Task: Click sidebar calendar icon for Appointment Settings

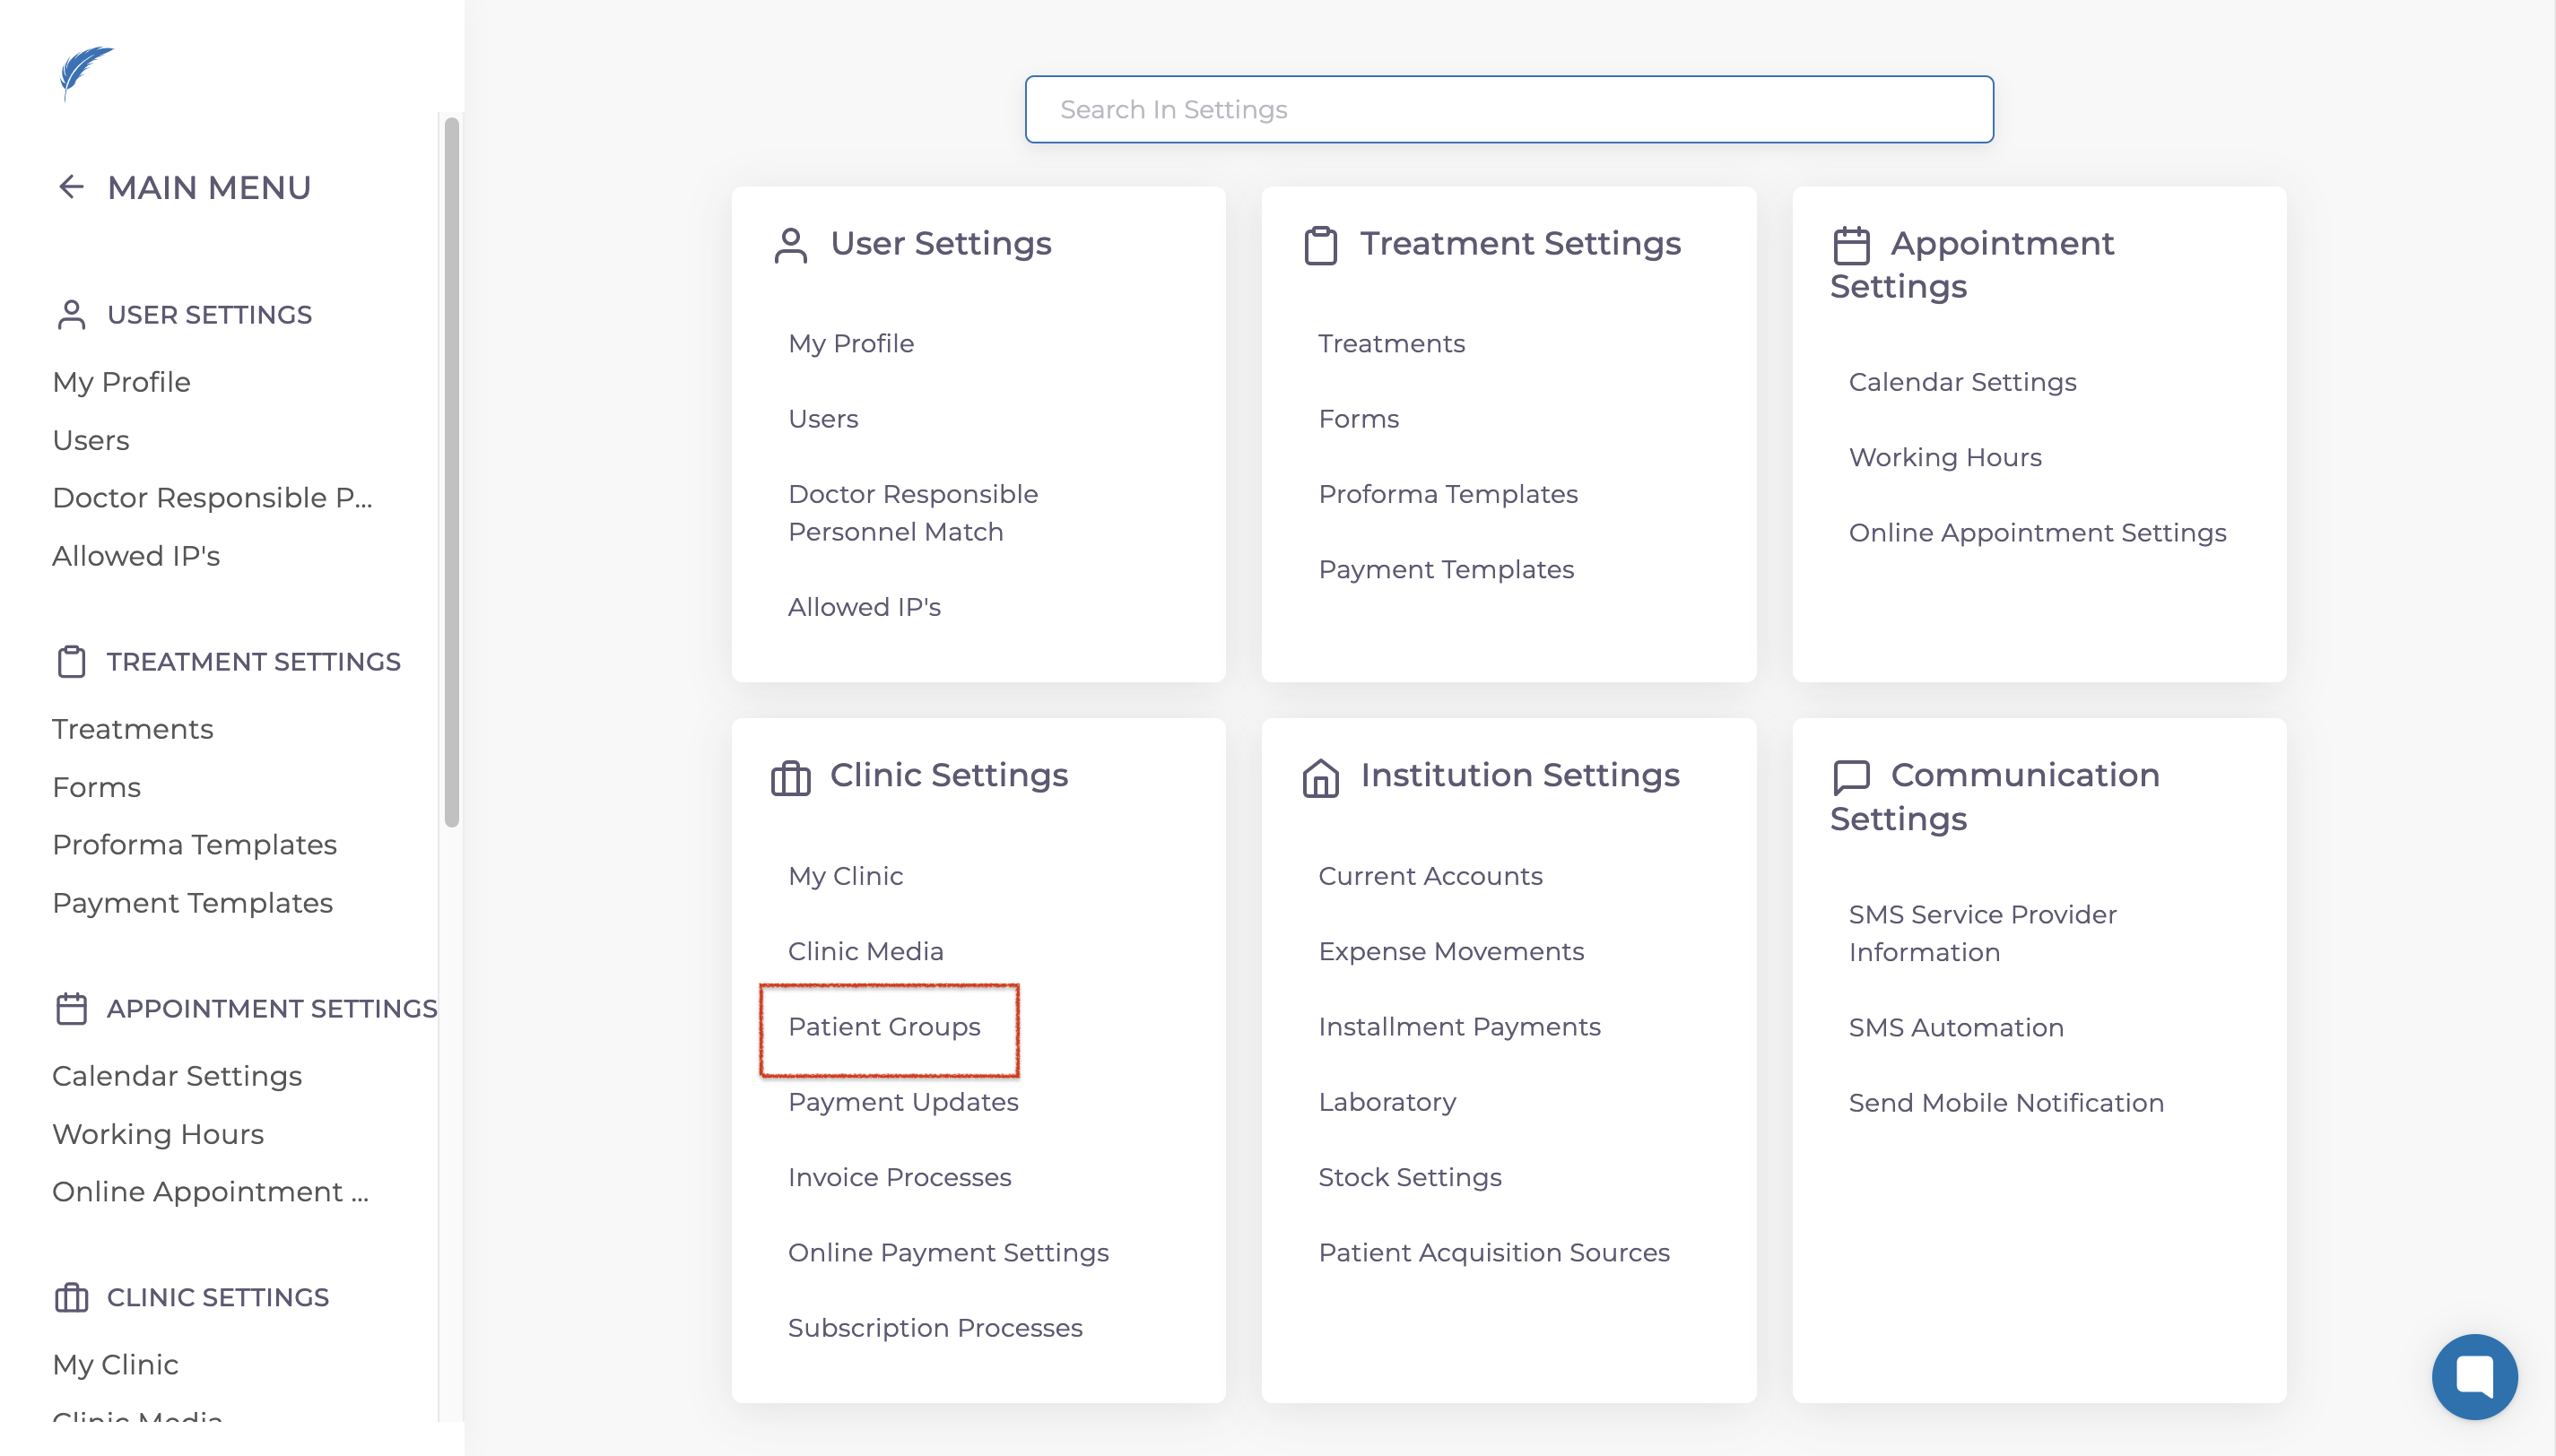Action: pos(71,1008)
